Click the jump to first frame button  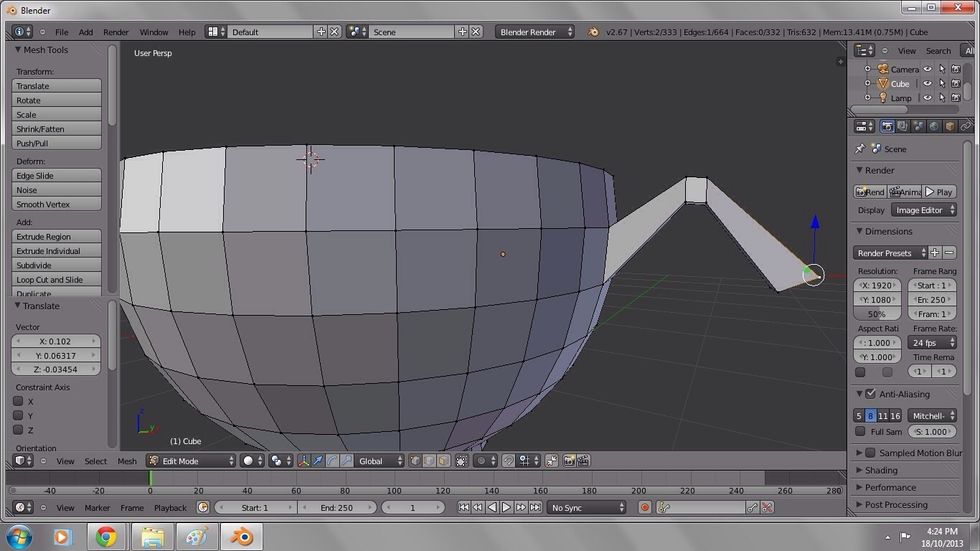click(464, 508)
